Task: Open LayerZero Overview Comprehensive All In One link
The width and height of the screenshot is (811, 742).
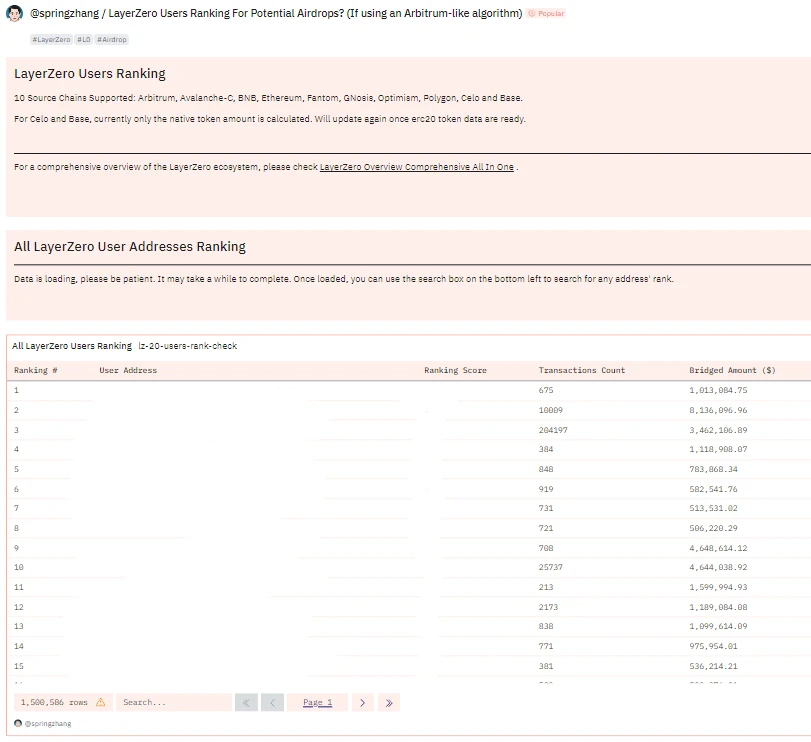Action: [416, 167]
